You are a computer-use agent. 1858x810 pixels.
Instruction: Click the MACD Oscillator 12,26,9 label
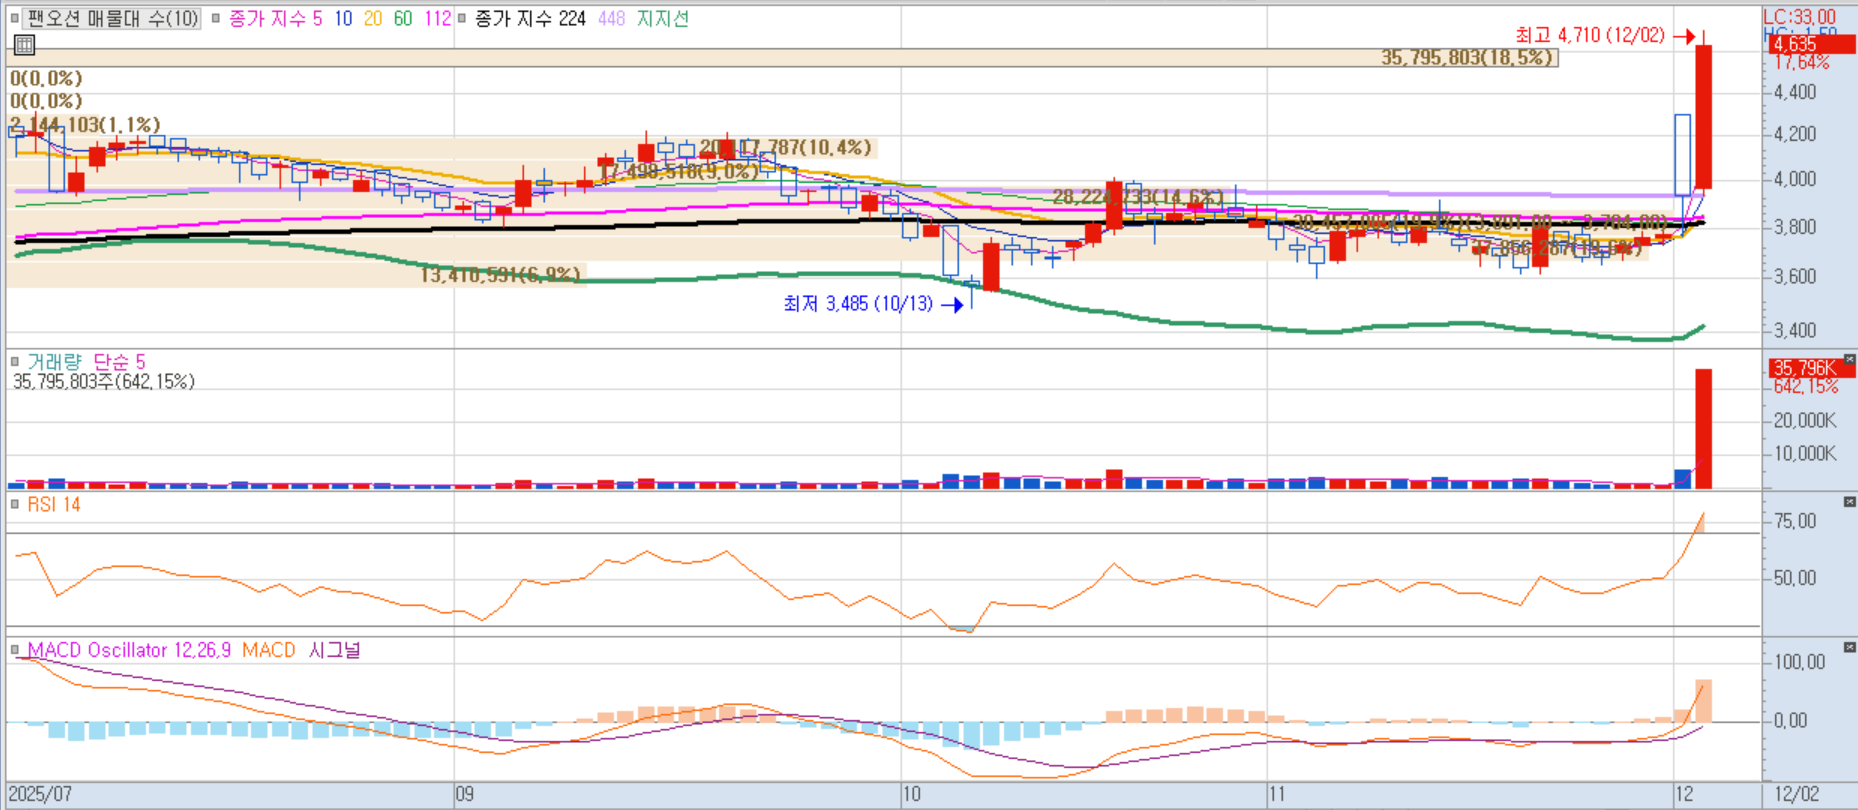(x=129, y=650)
